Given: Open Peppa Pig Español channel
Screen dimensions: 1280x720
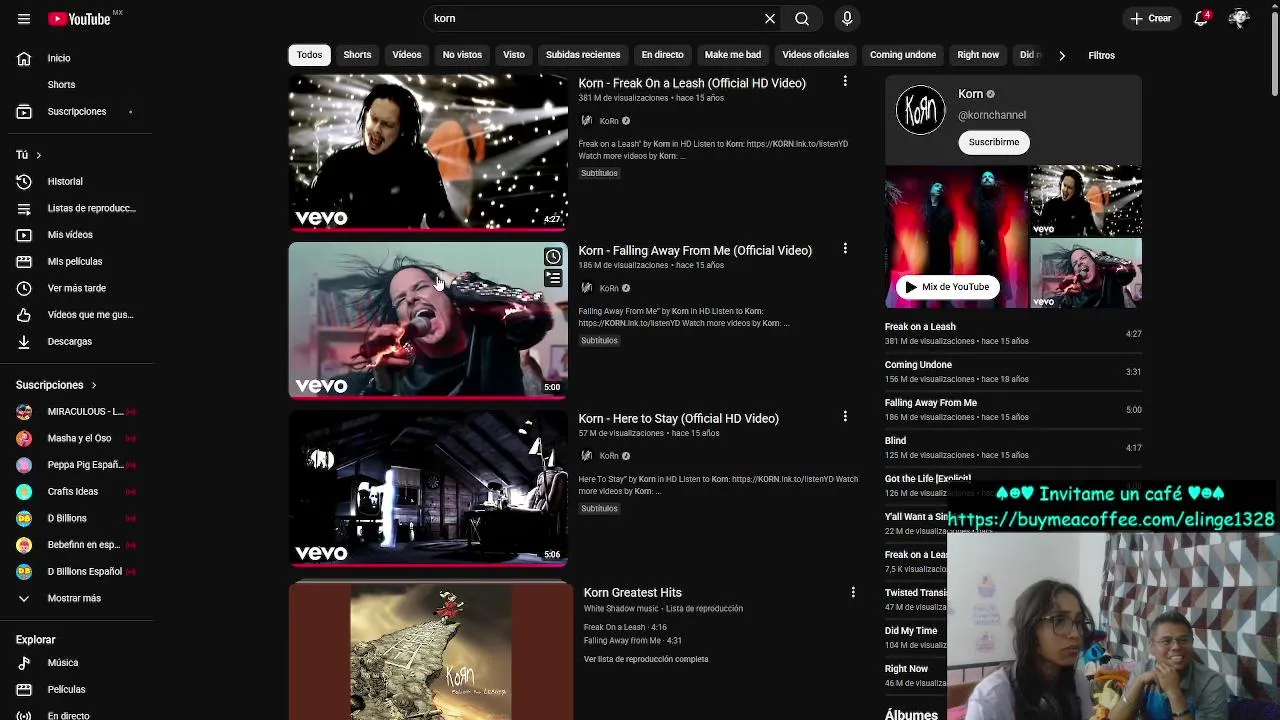Looking at the screenshot, I should coord(76,465).
